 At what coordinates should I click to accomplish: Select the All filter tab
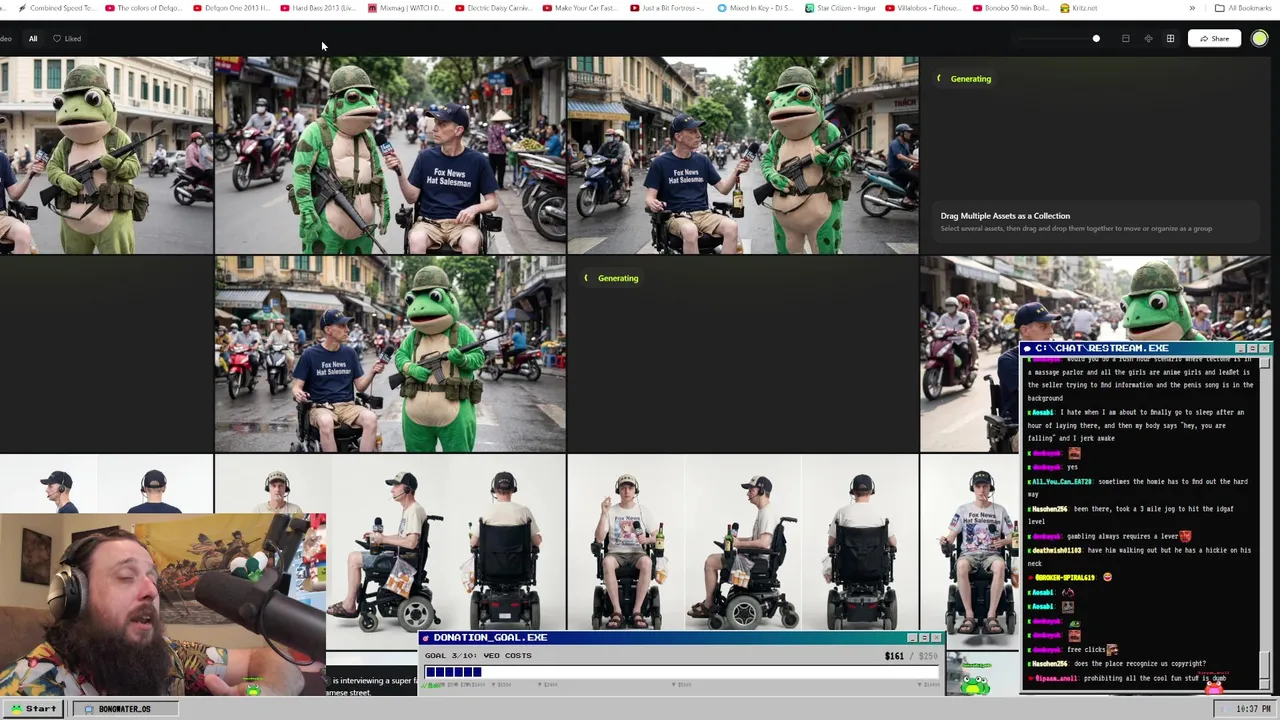tap(33, 39)
